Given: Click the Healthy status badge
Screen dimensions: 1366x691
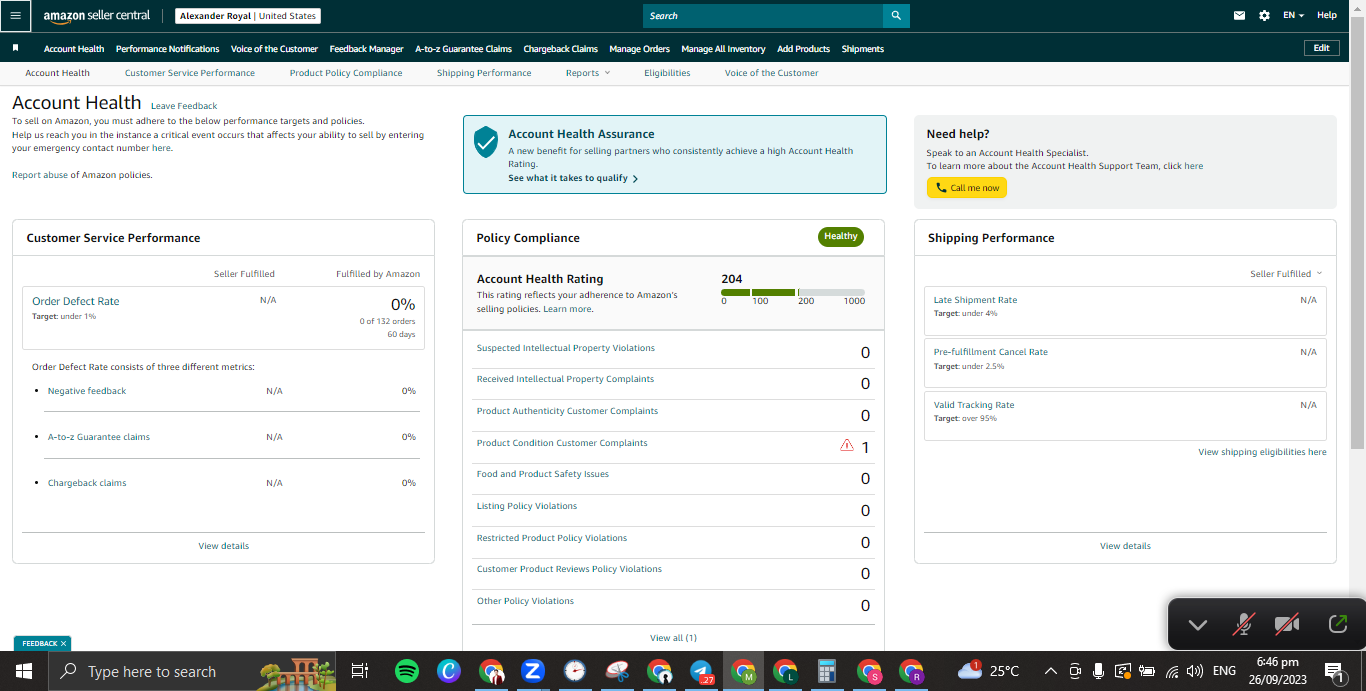Looking at the screenshot, I should pyautogui.click(x=841, y=237).
